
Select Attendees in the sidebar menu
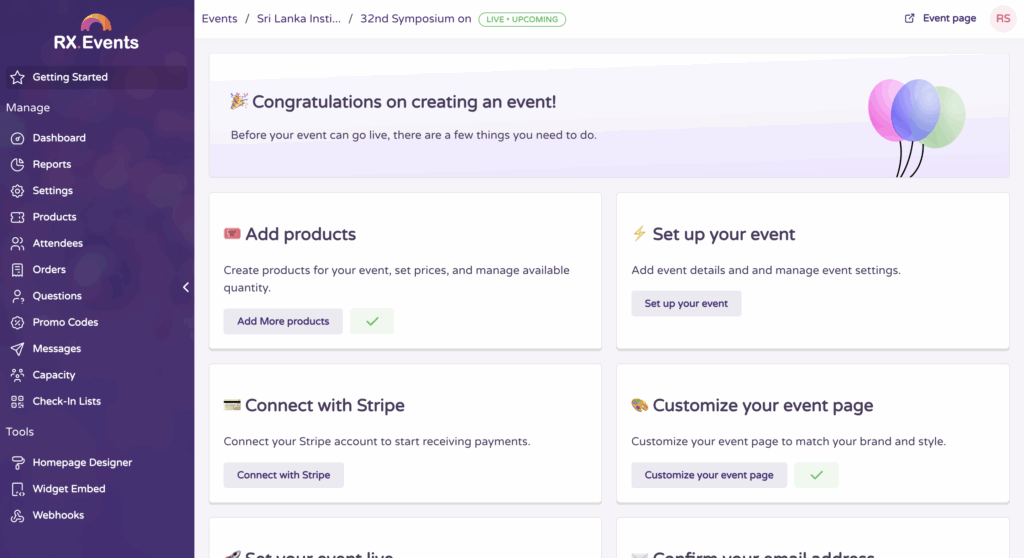(57, 243)
